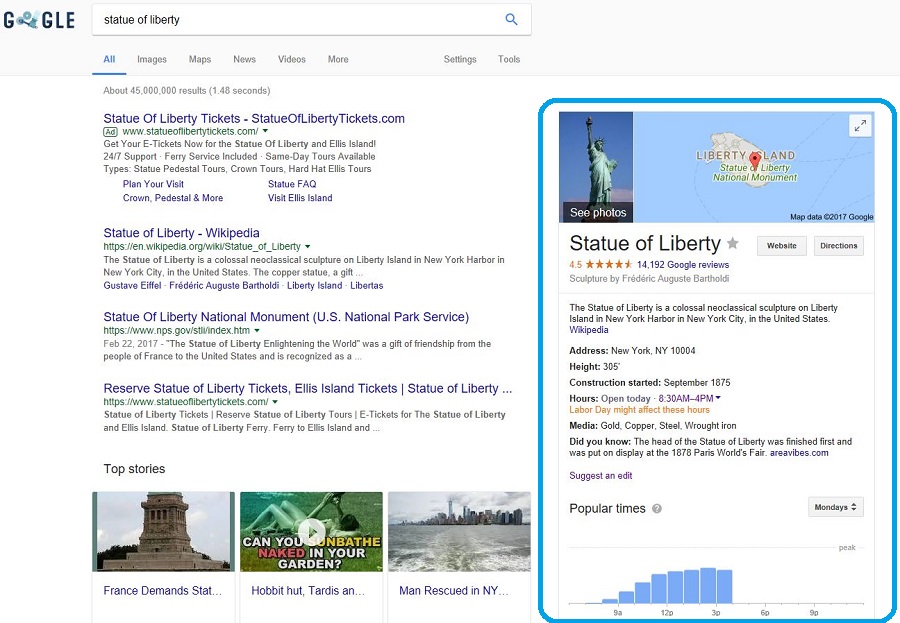Open the Visit Ellis Island sitelink
This screenshot has width=900, height=623.
[300, 198]
